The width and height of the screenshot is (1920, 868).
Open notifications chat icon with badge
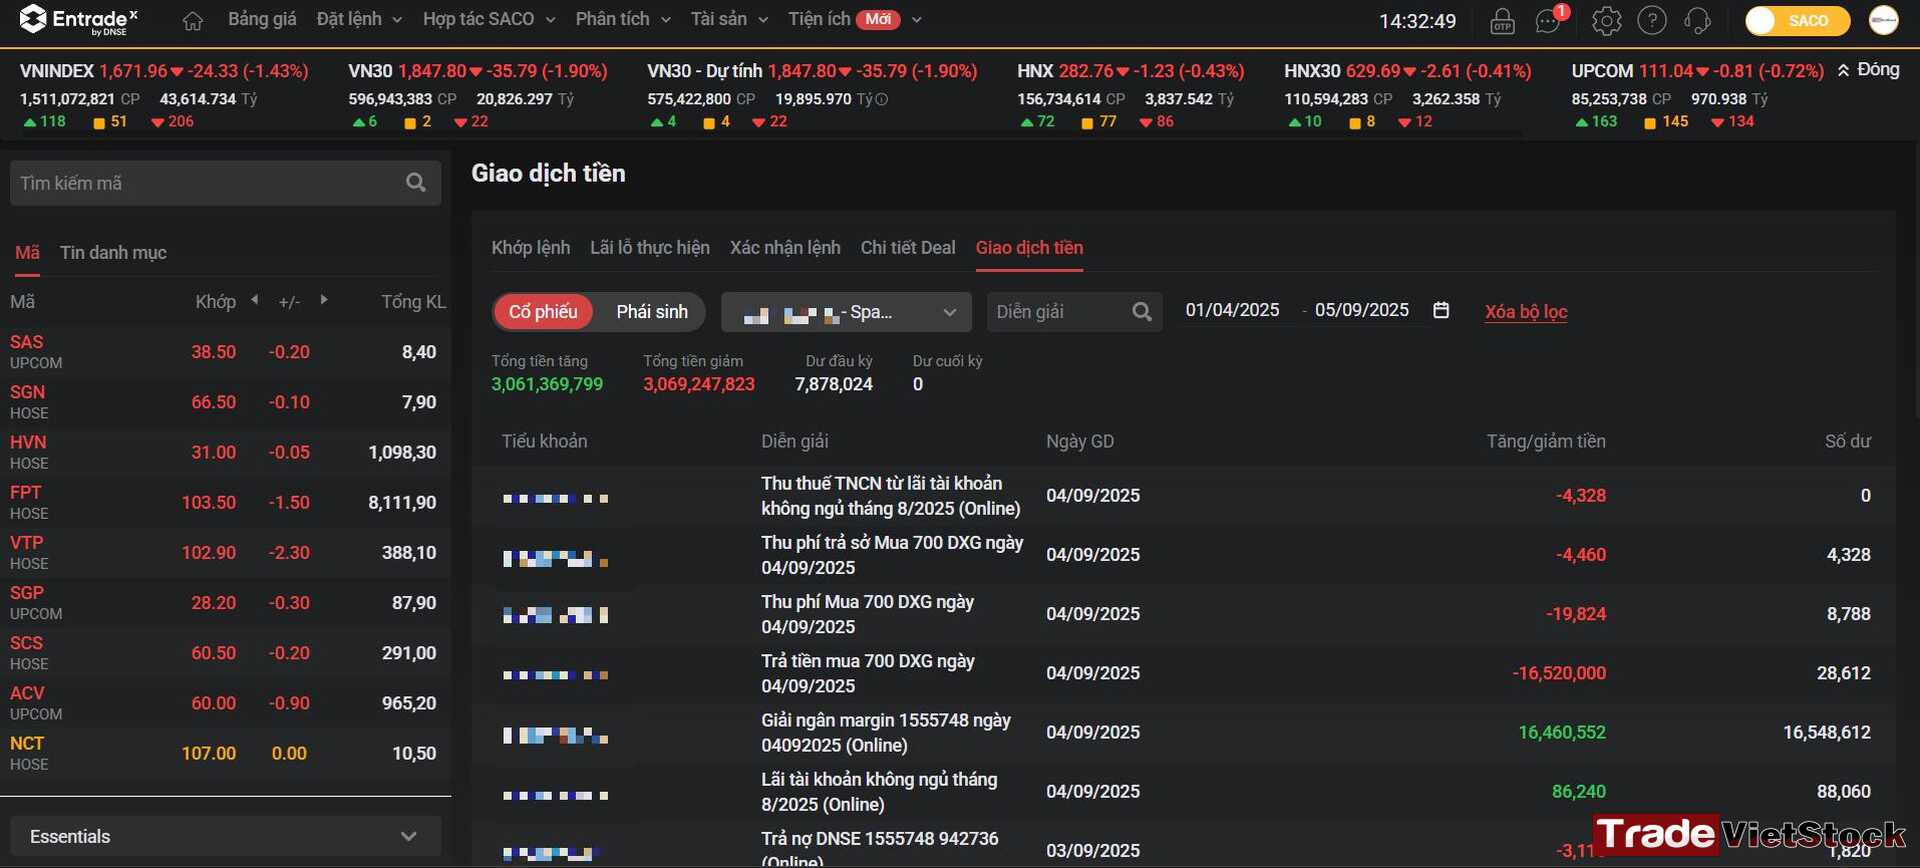click(x=1548, y=20)
